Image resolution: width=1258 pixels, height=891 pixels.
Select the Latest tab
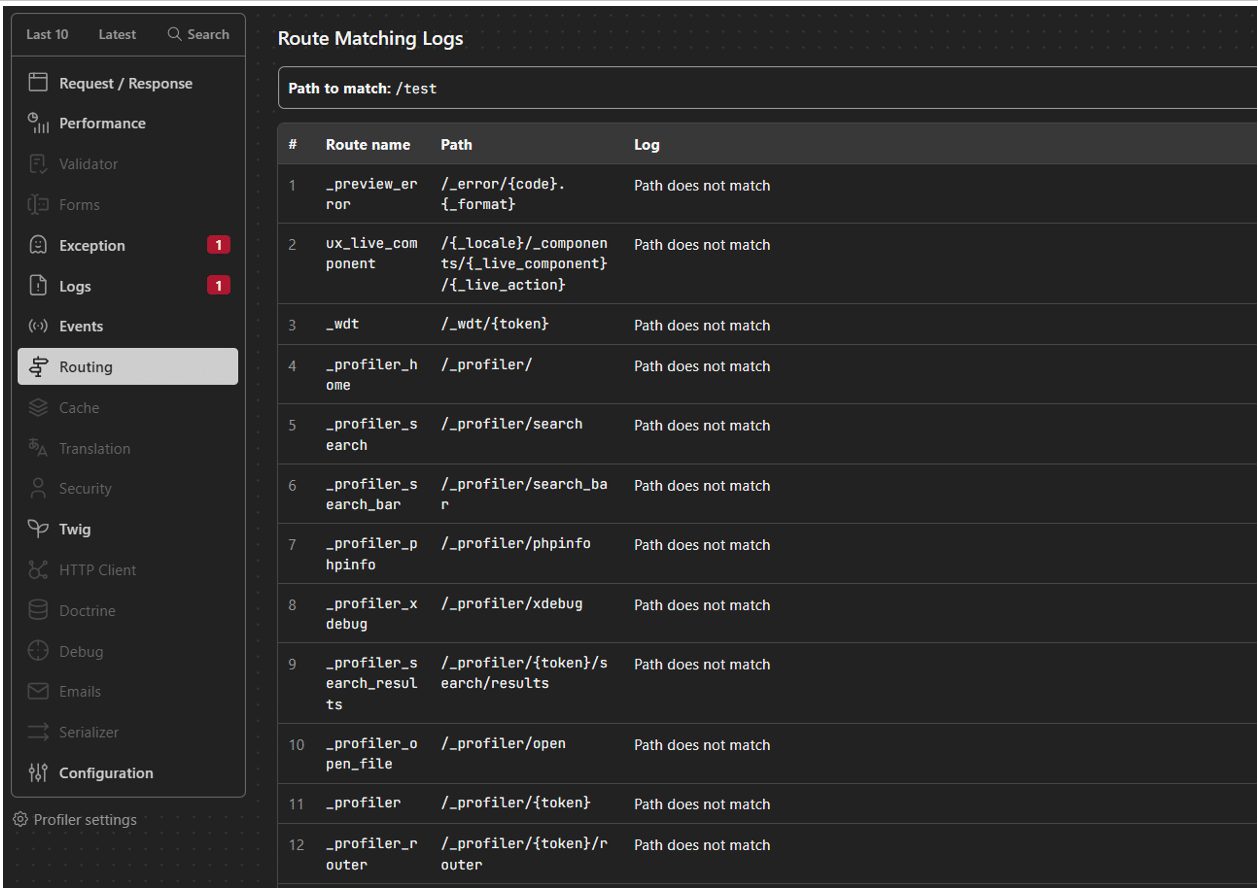click(117, 33)
